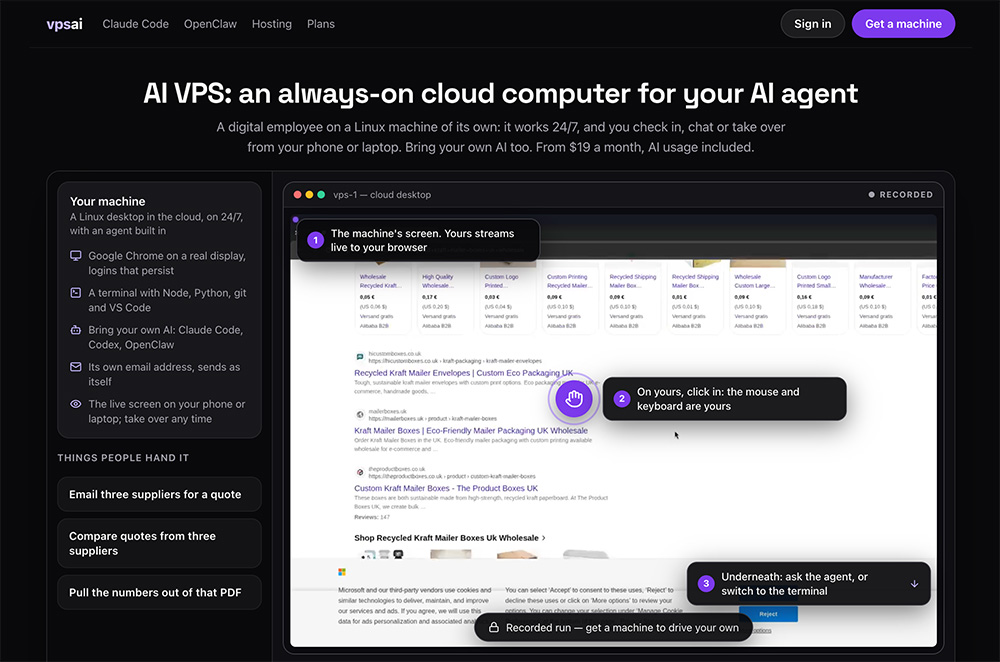
Task: Open the Claude Code nav item
Action: coord(135,24)
